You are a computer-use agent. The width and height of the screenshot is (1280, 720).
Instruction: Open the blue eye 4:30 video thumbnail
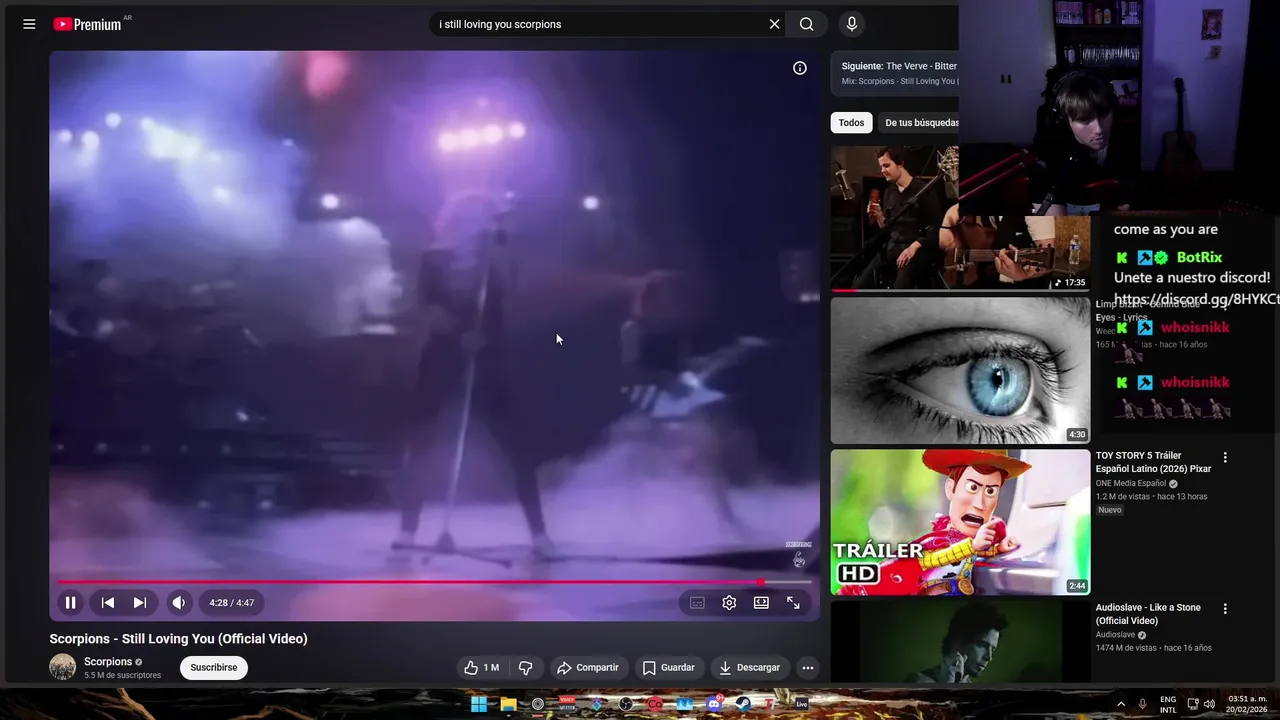[x=960, y=371]
